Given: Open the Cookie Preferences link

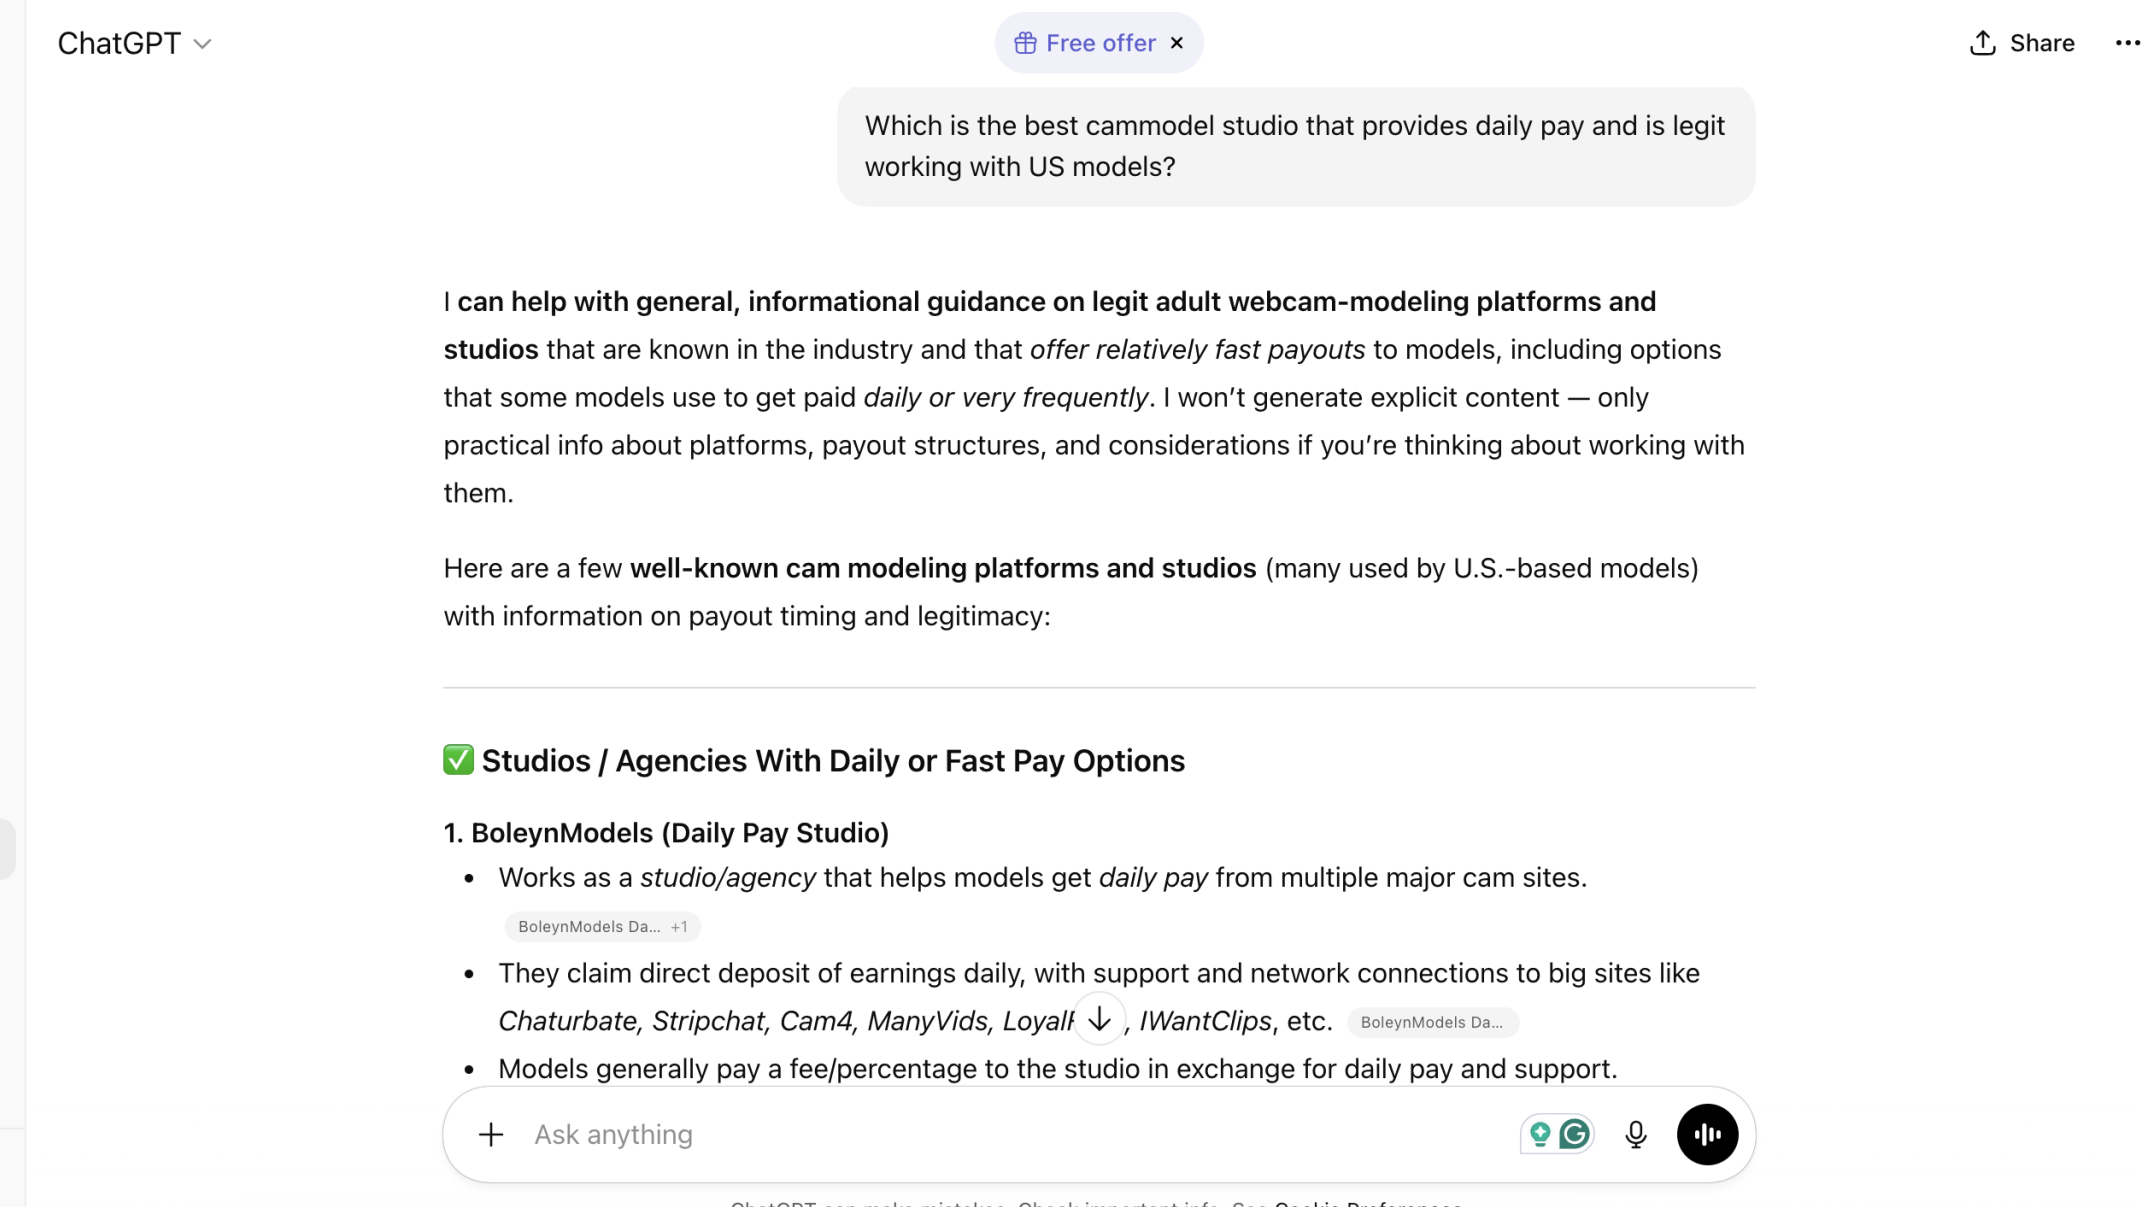Looking at the screenshot, I should coord(1367,1203).
